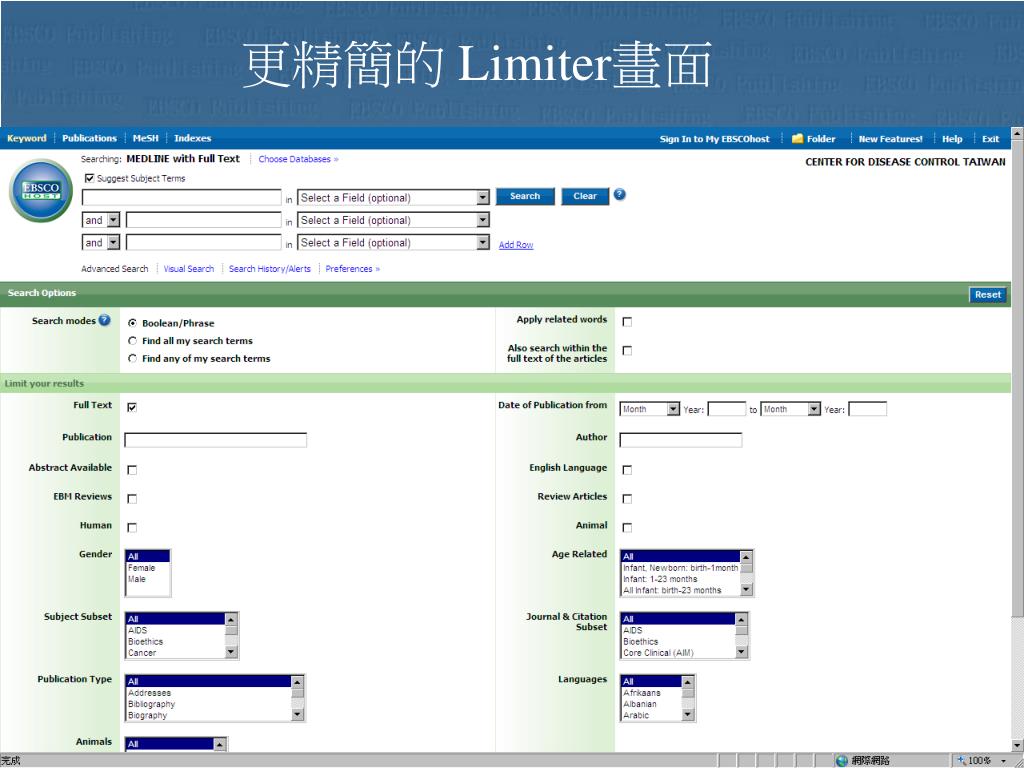Open third row Select a Field dropdown

[x=393, y=242]
